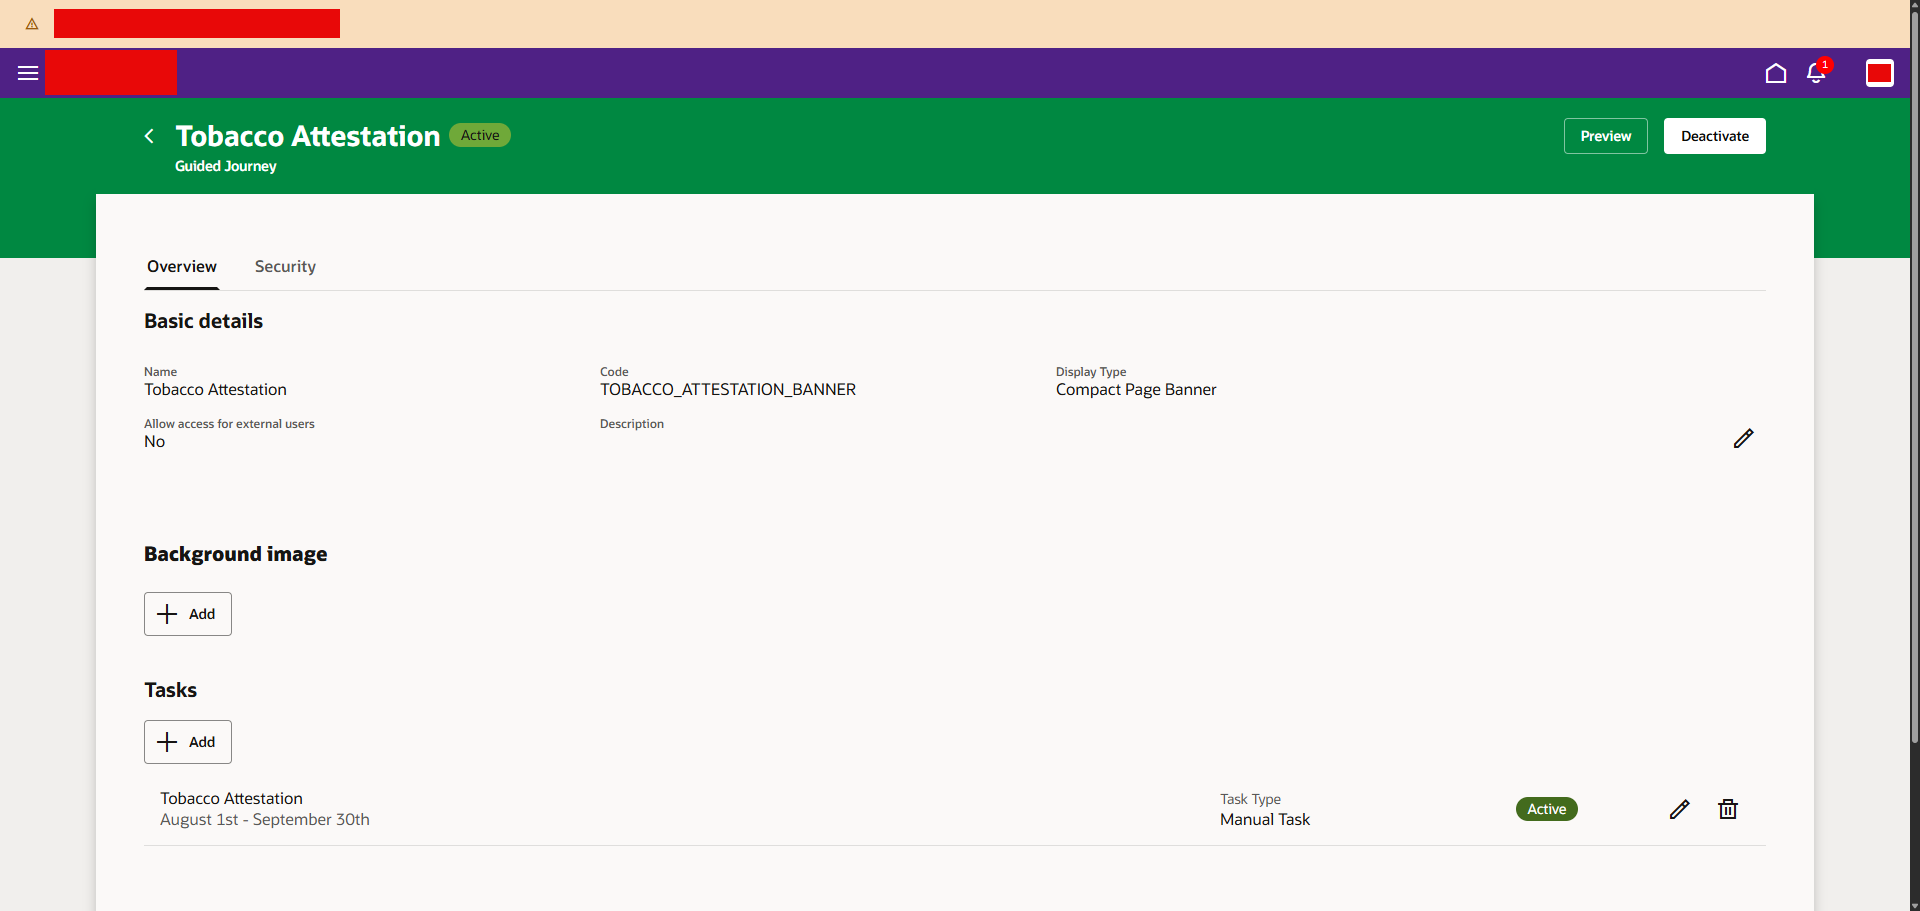This screenshot has height=911, width=1920.
Task: Click the scrollbar down arrow
Action: pyautogui.click(x=1914, y=905)
